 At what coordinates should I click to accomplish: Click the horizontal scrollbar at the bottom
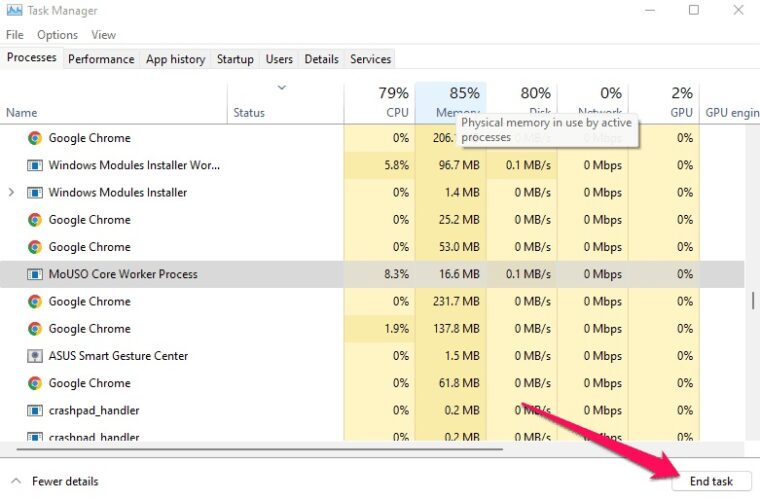pos(260,449)
